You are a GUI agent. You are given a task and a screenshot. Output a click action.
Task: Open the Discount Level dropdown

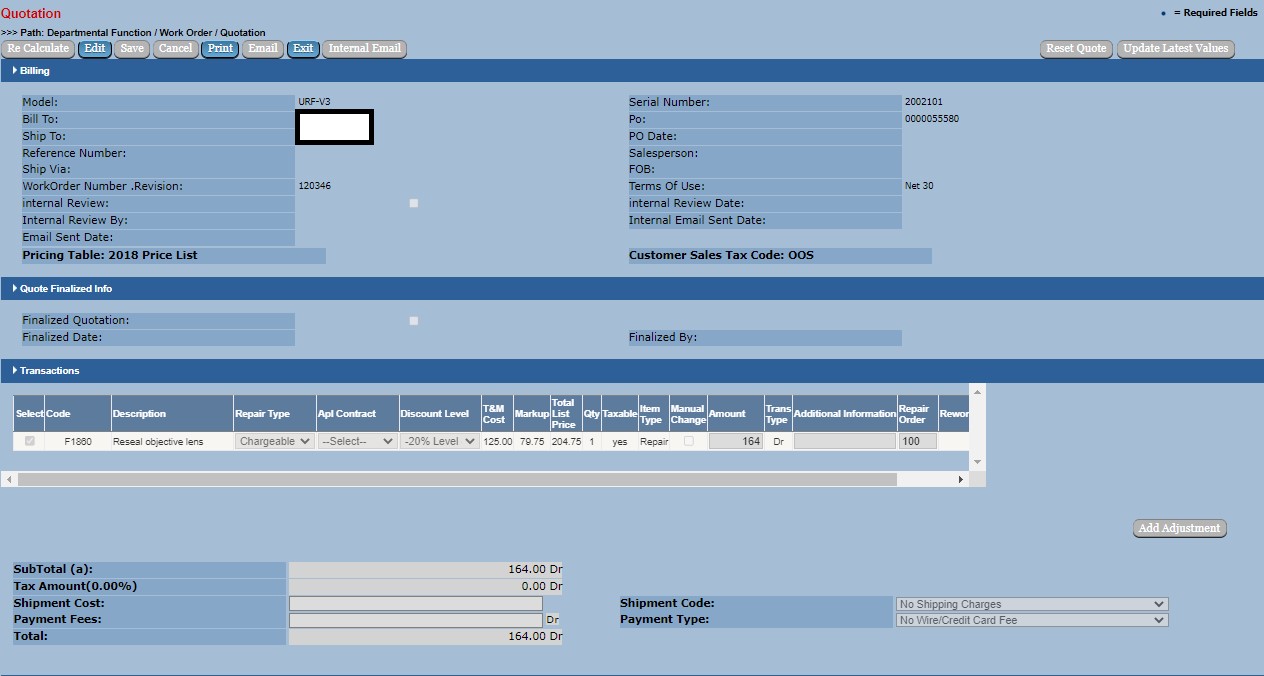point(439,441)
